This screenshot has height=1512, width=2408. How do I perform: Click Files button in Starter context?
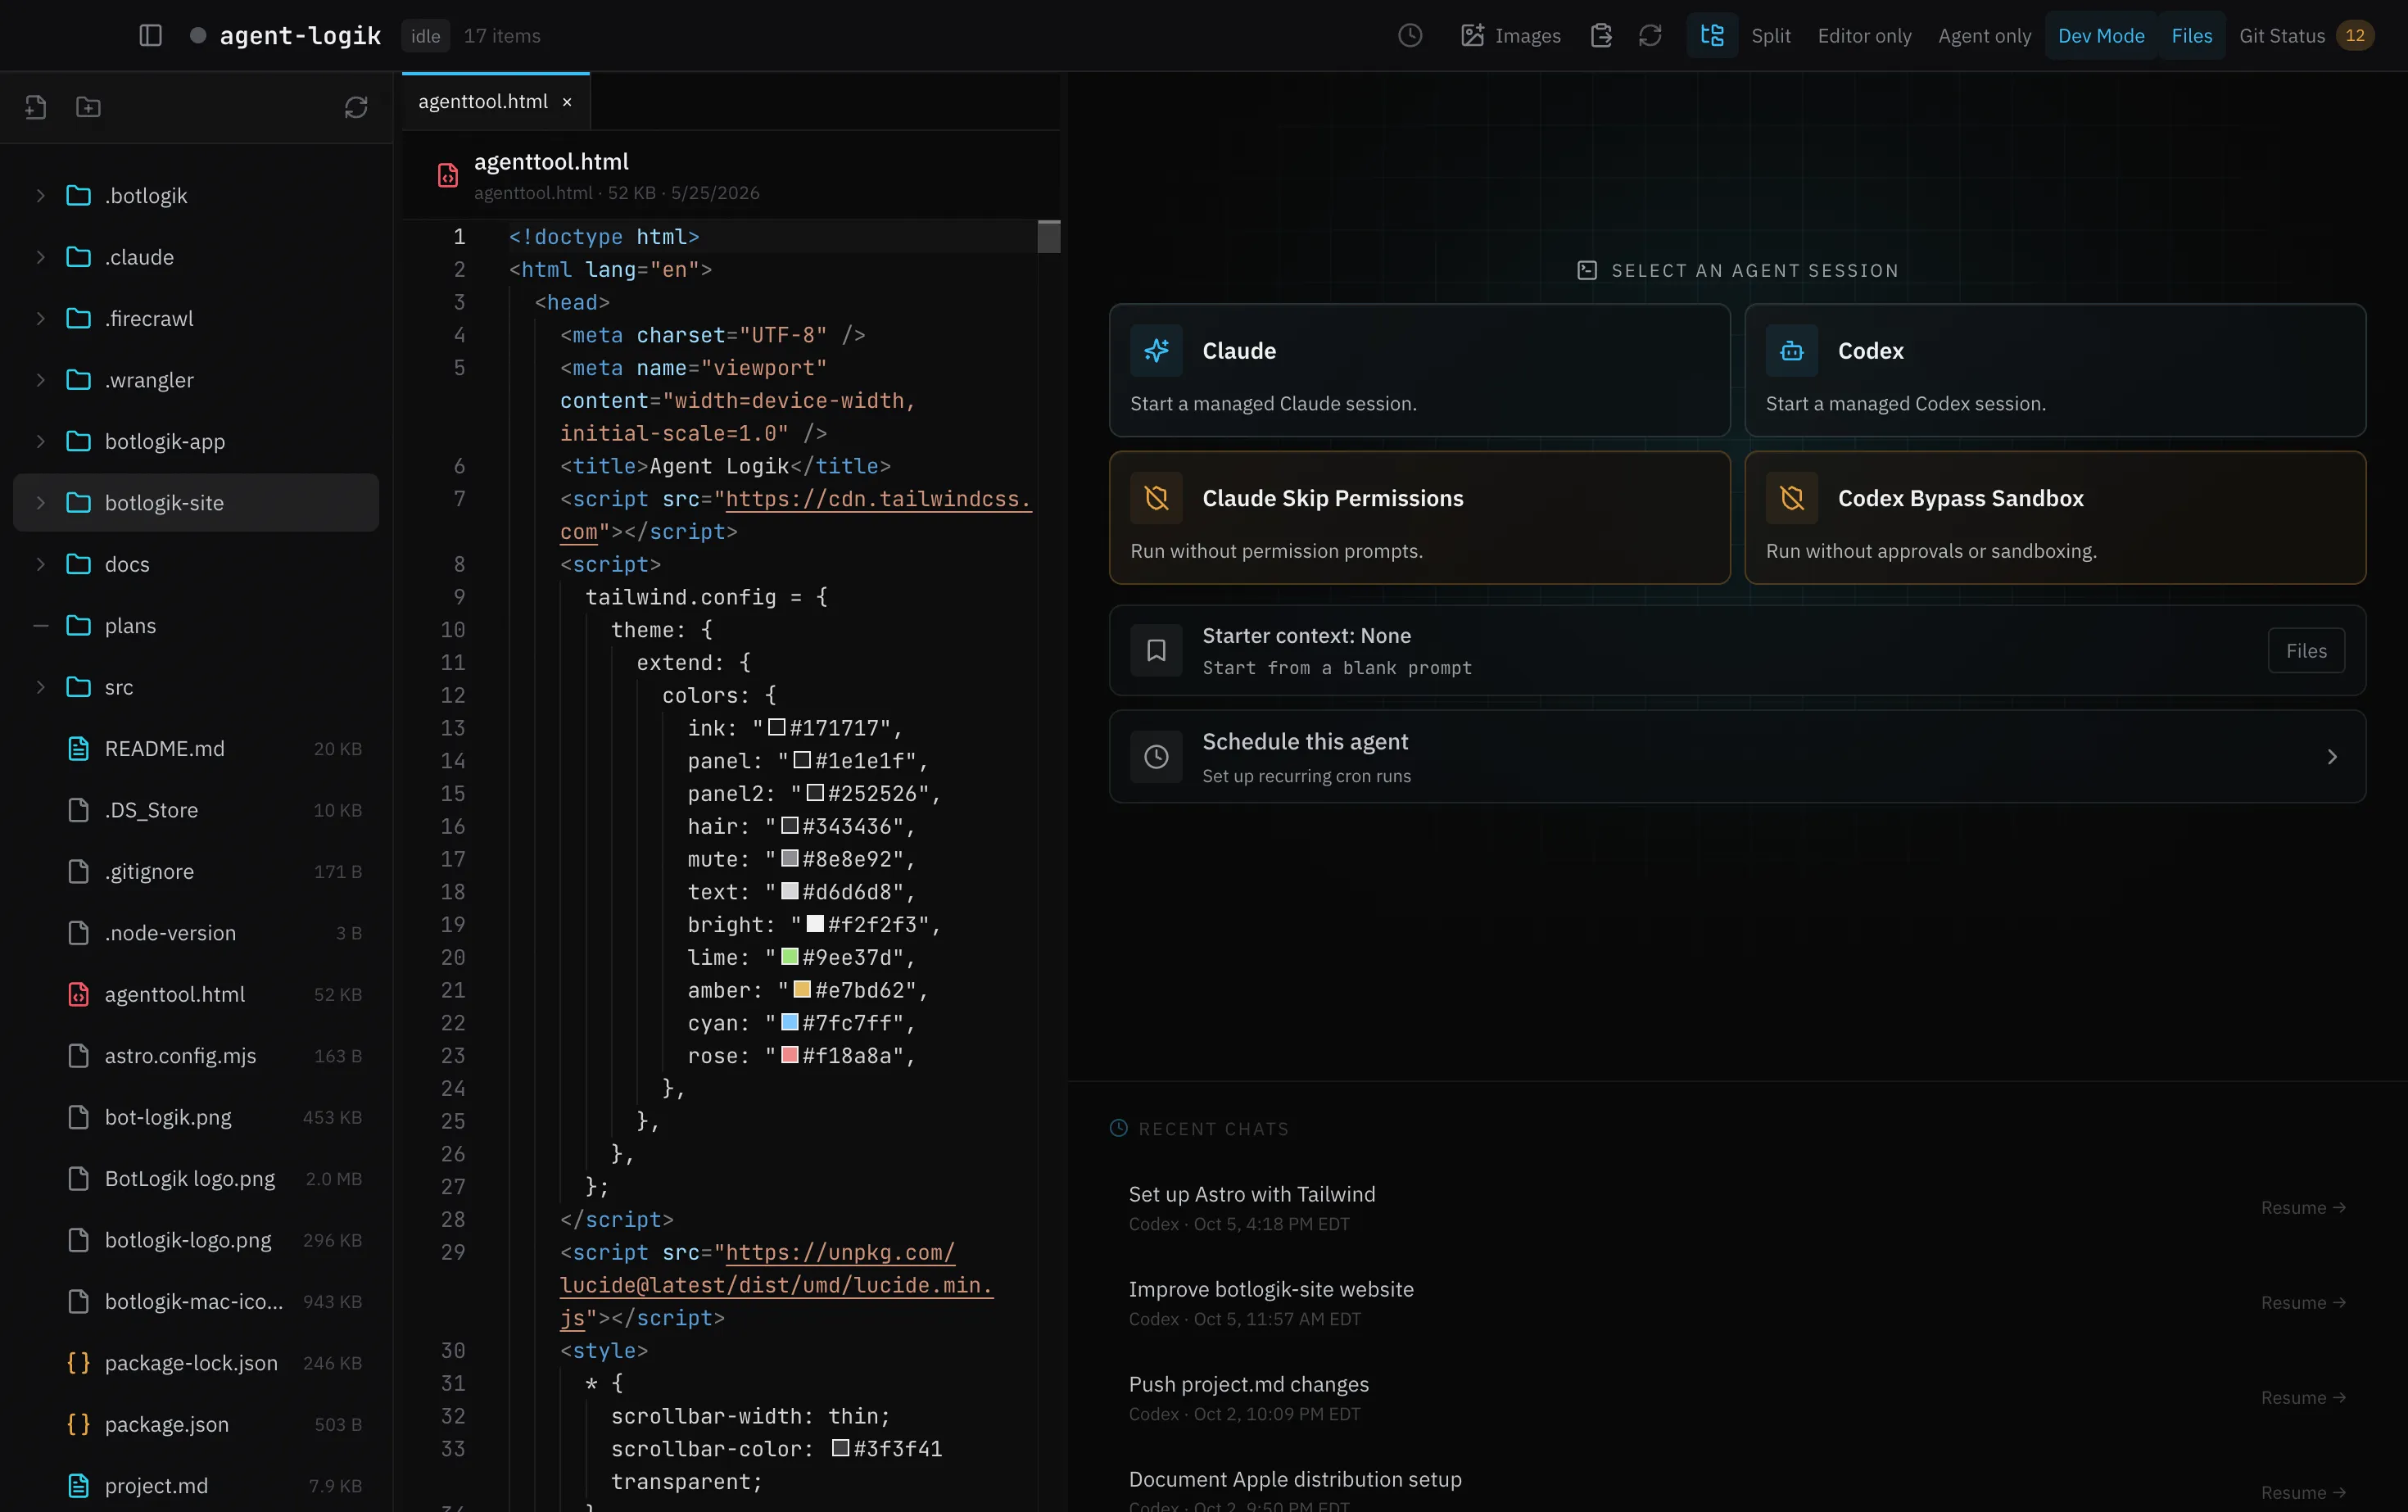[x=2306, y=651]
